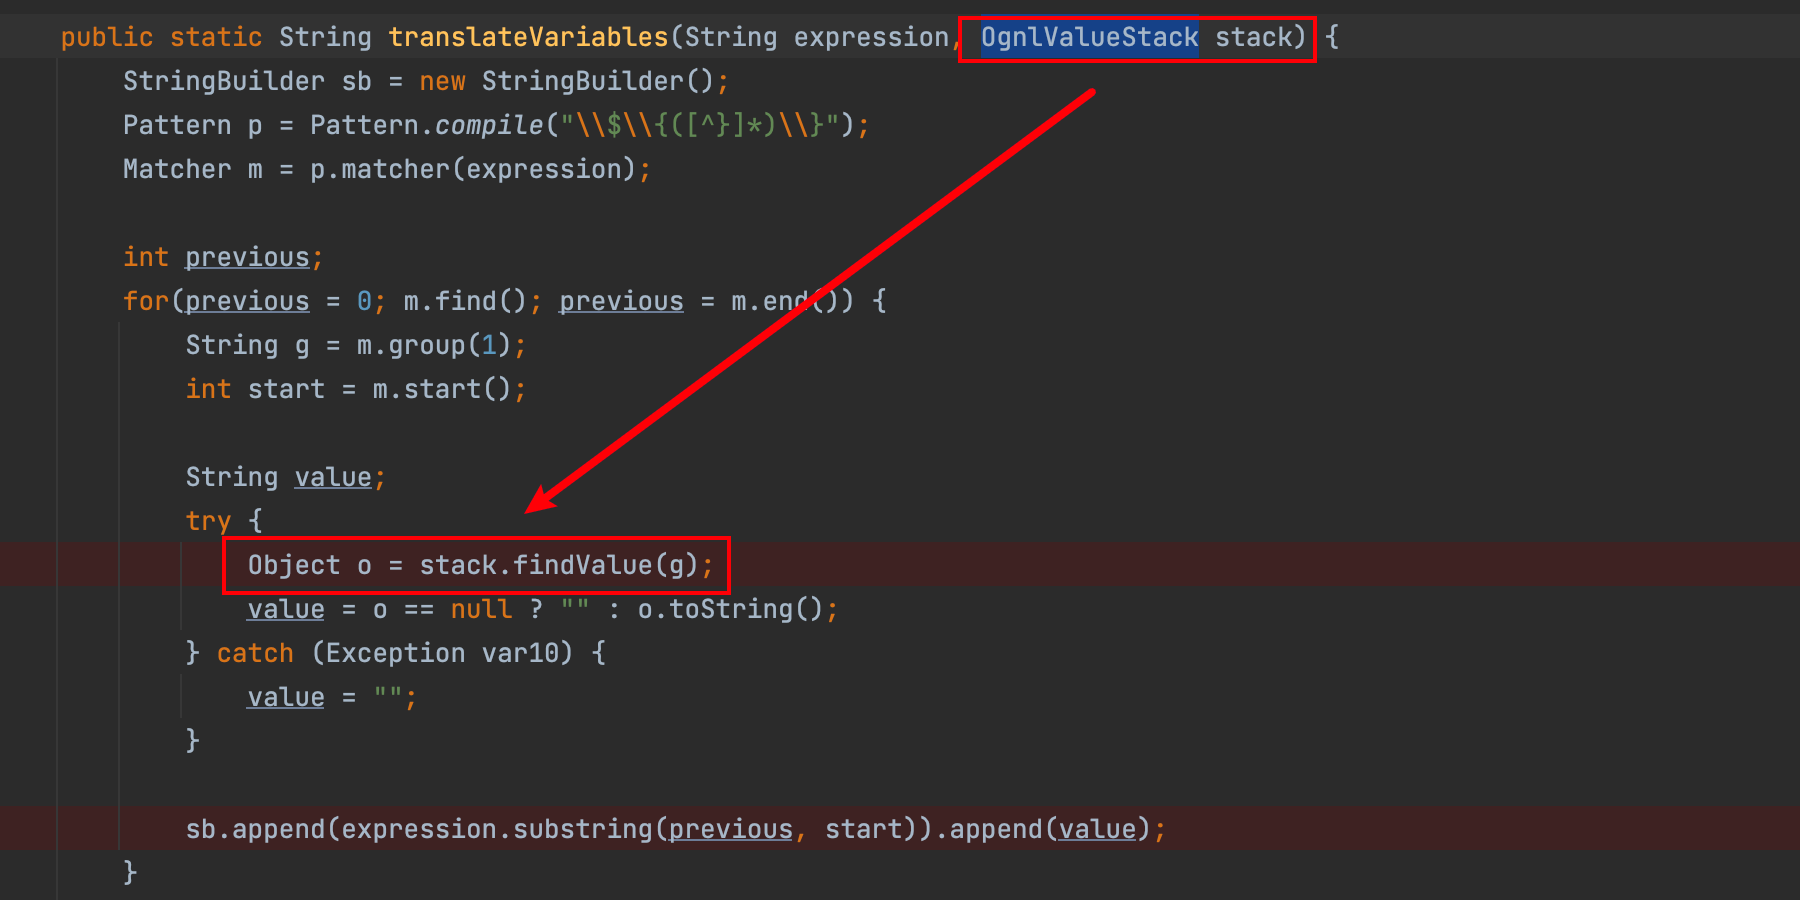This screenshot has height=900, width=1800.
Task: Click the 'for' keyword of the loop
Action: pos(145,302)
